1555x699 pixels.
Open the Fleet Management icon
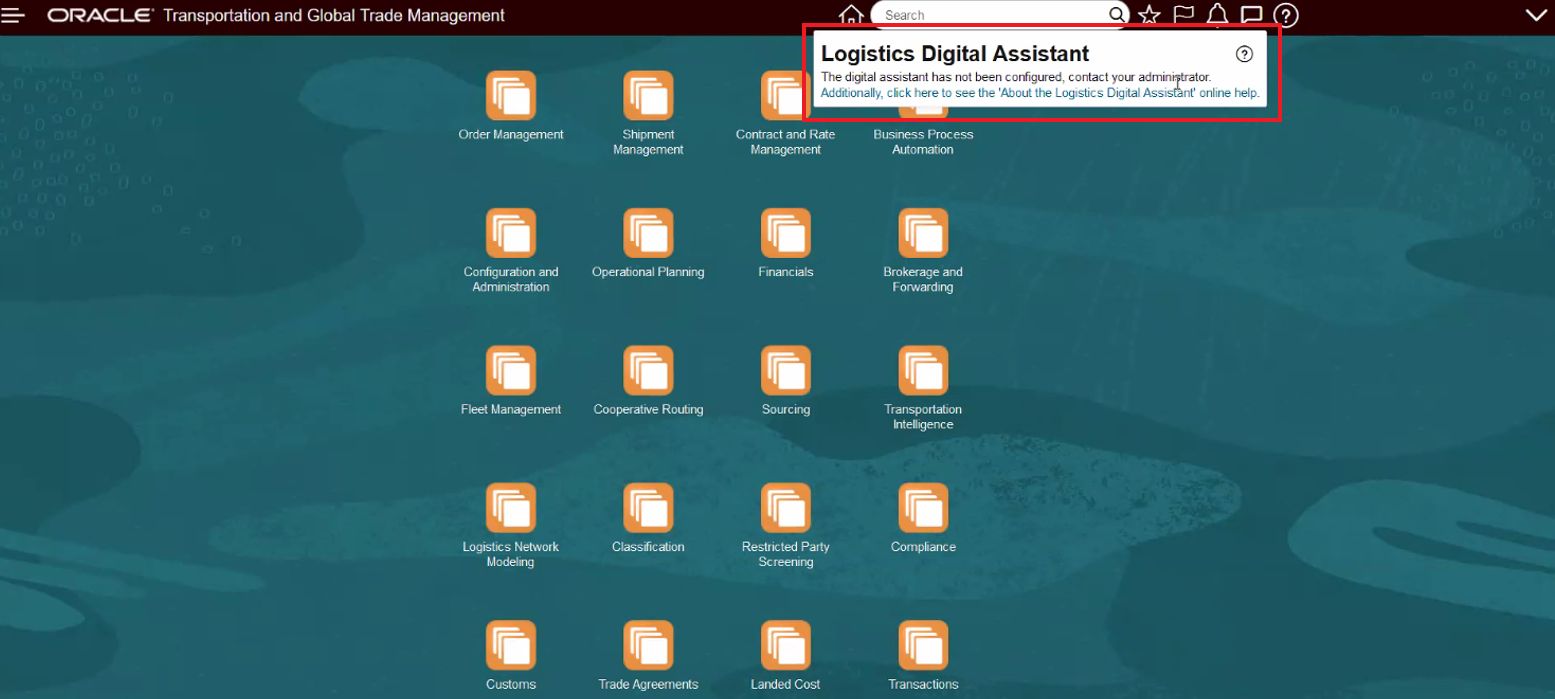pos(511,370)
